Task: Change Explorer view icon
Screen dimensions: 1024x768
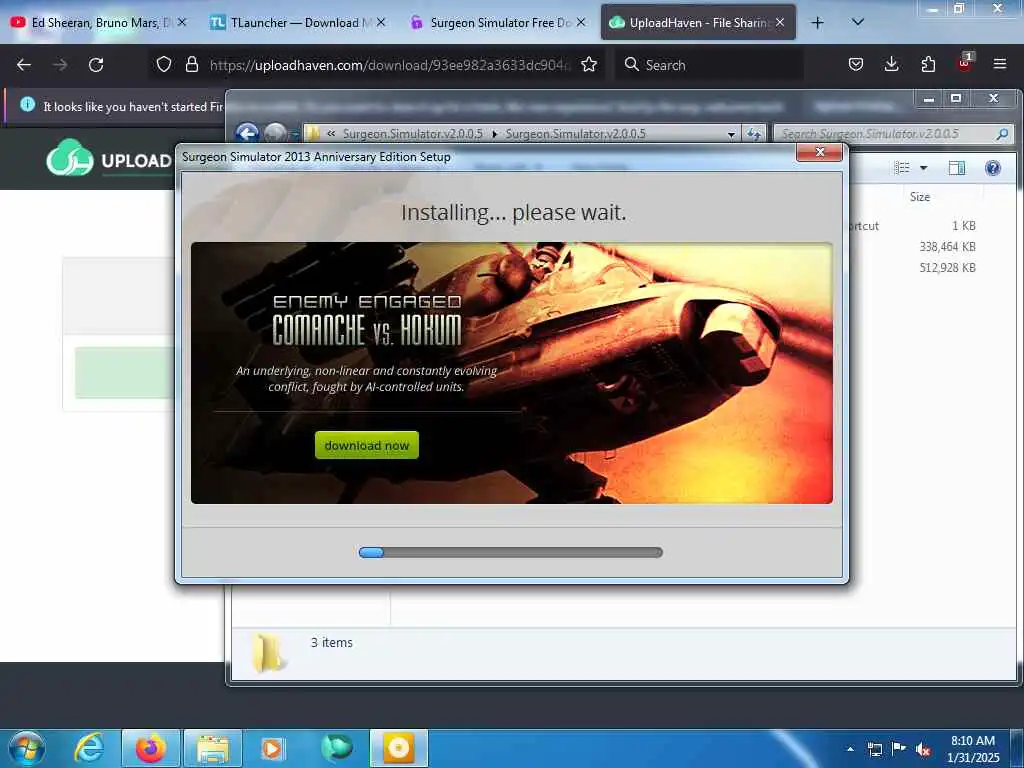Action: [902, 168]
